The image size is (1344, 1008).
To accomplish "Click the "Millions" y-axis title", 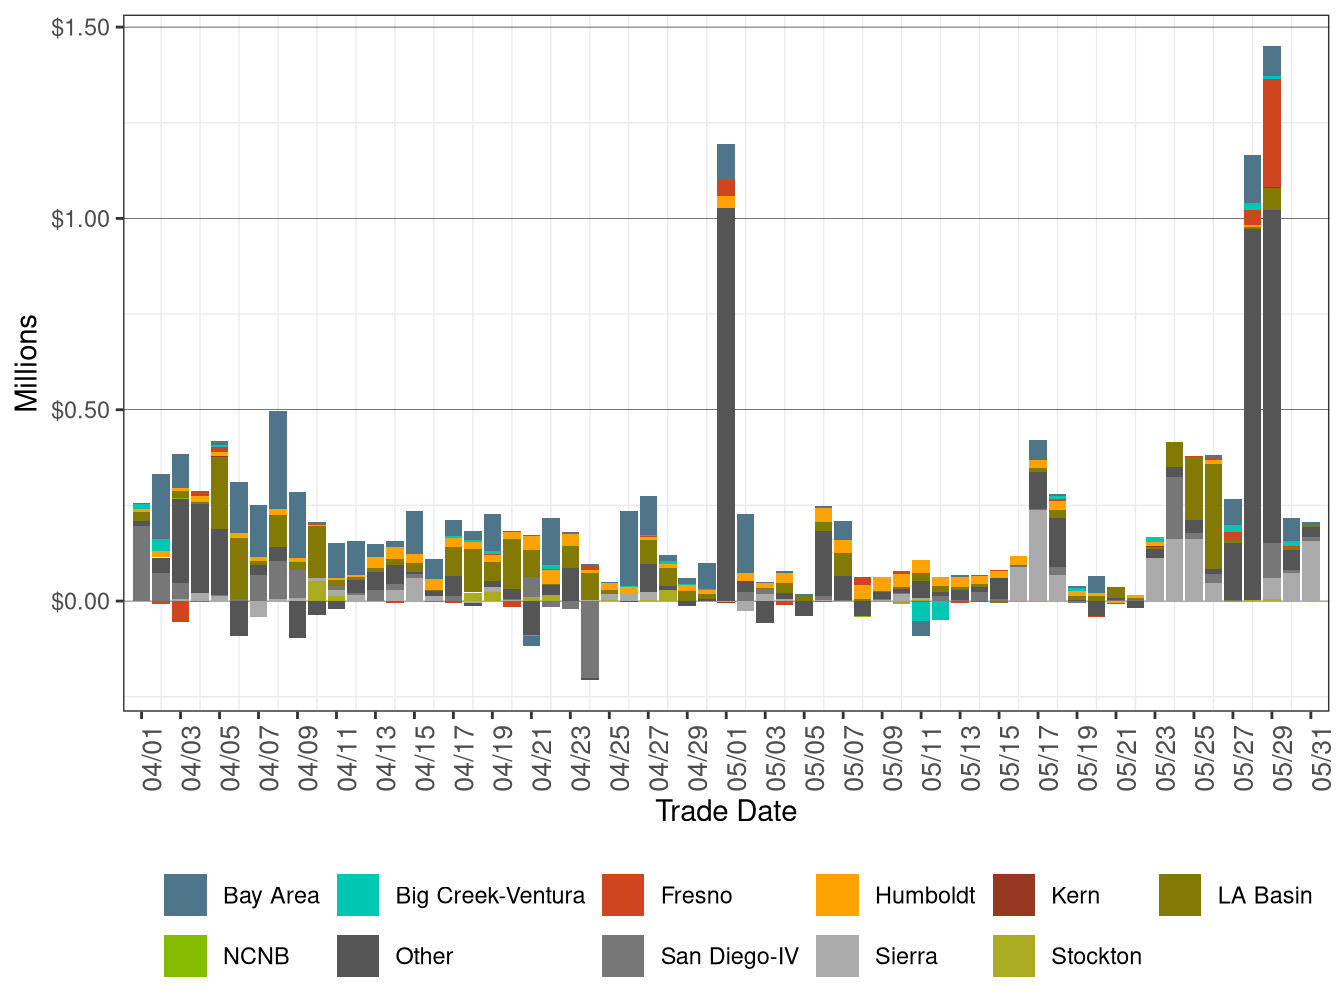I will (x=27, y=363).
